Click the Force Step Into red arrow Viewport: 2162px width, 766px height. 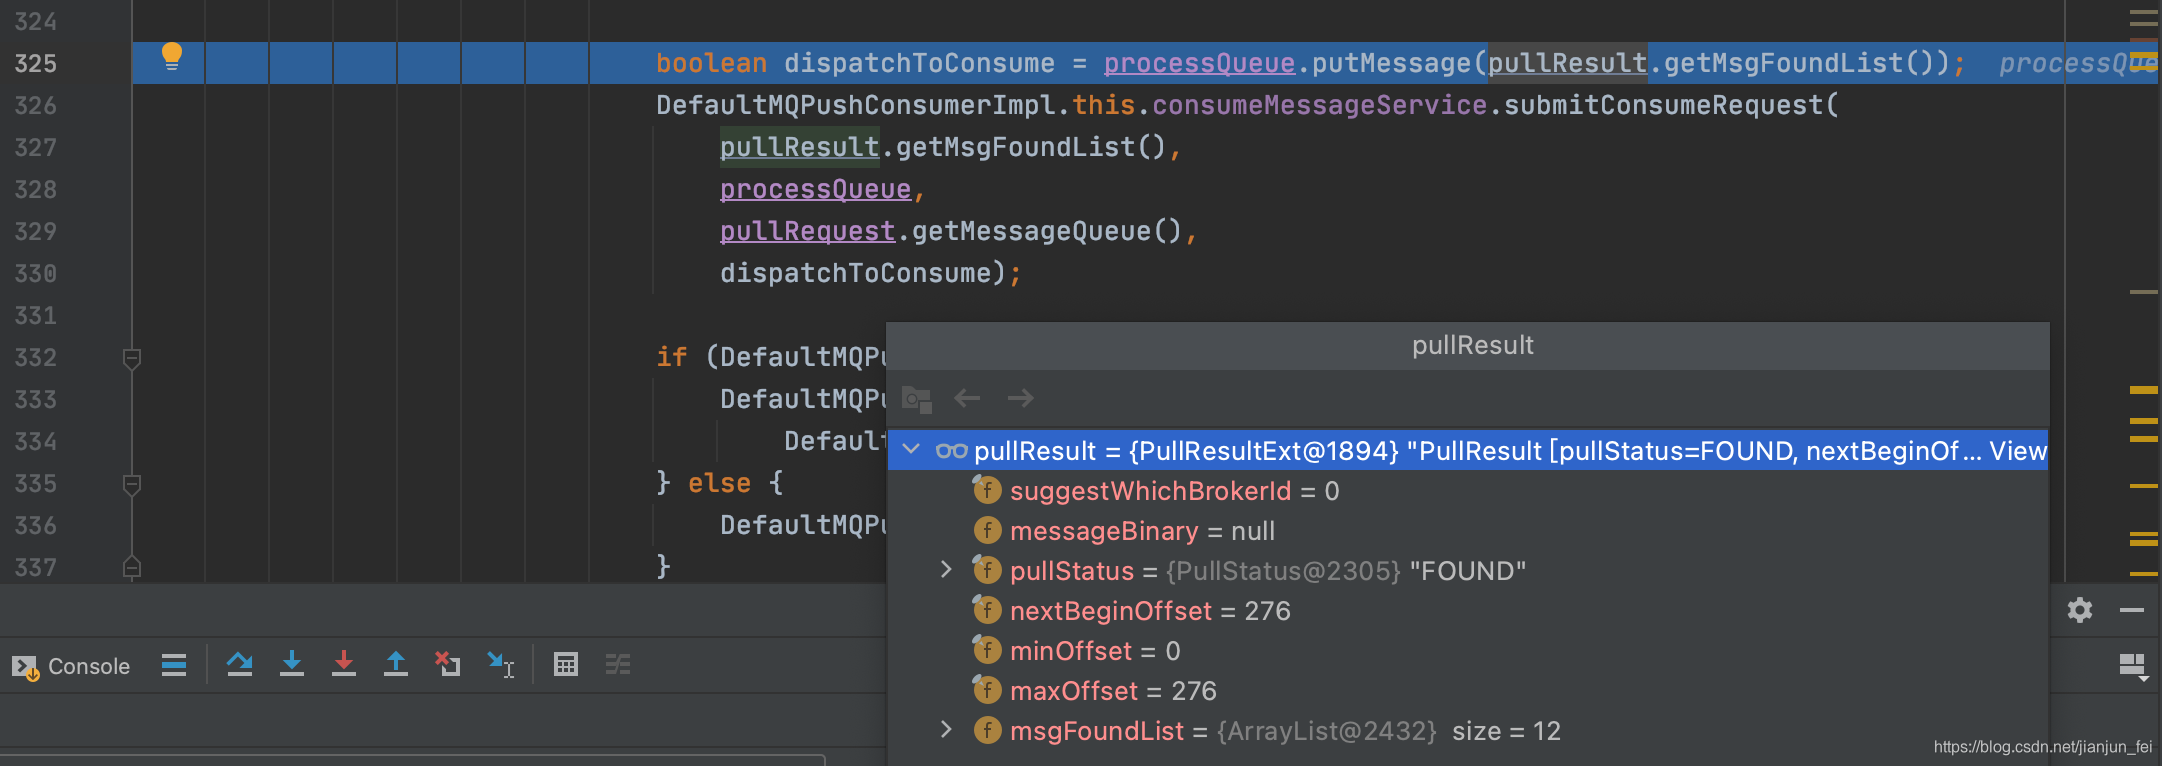tap(344, 665)
